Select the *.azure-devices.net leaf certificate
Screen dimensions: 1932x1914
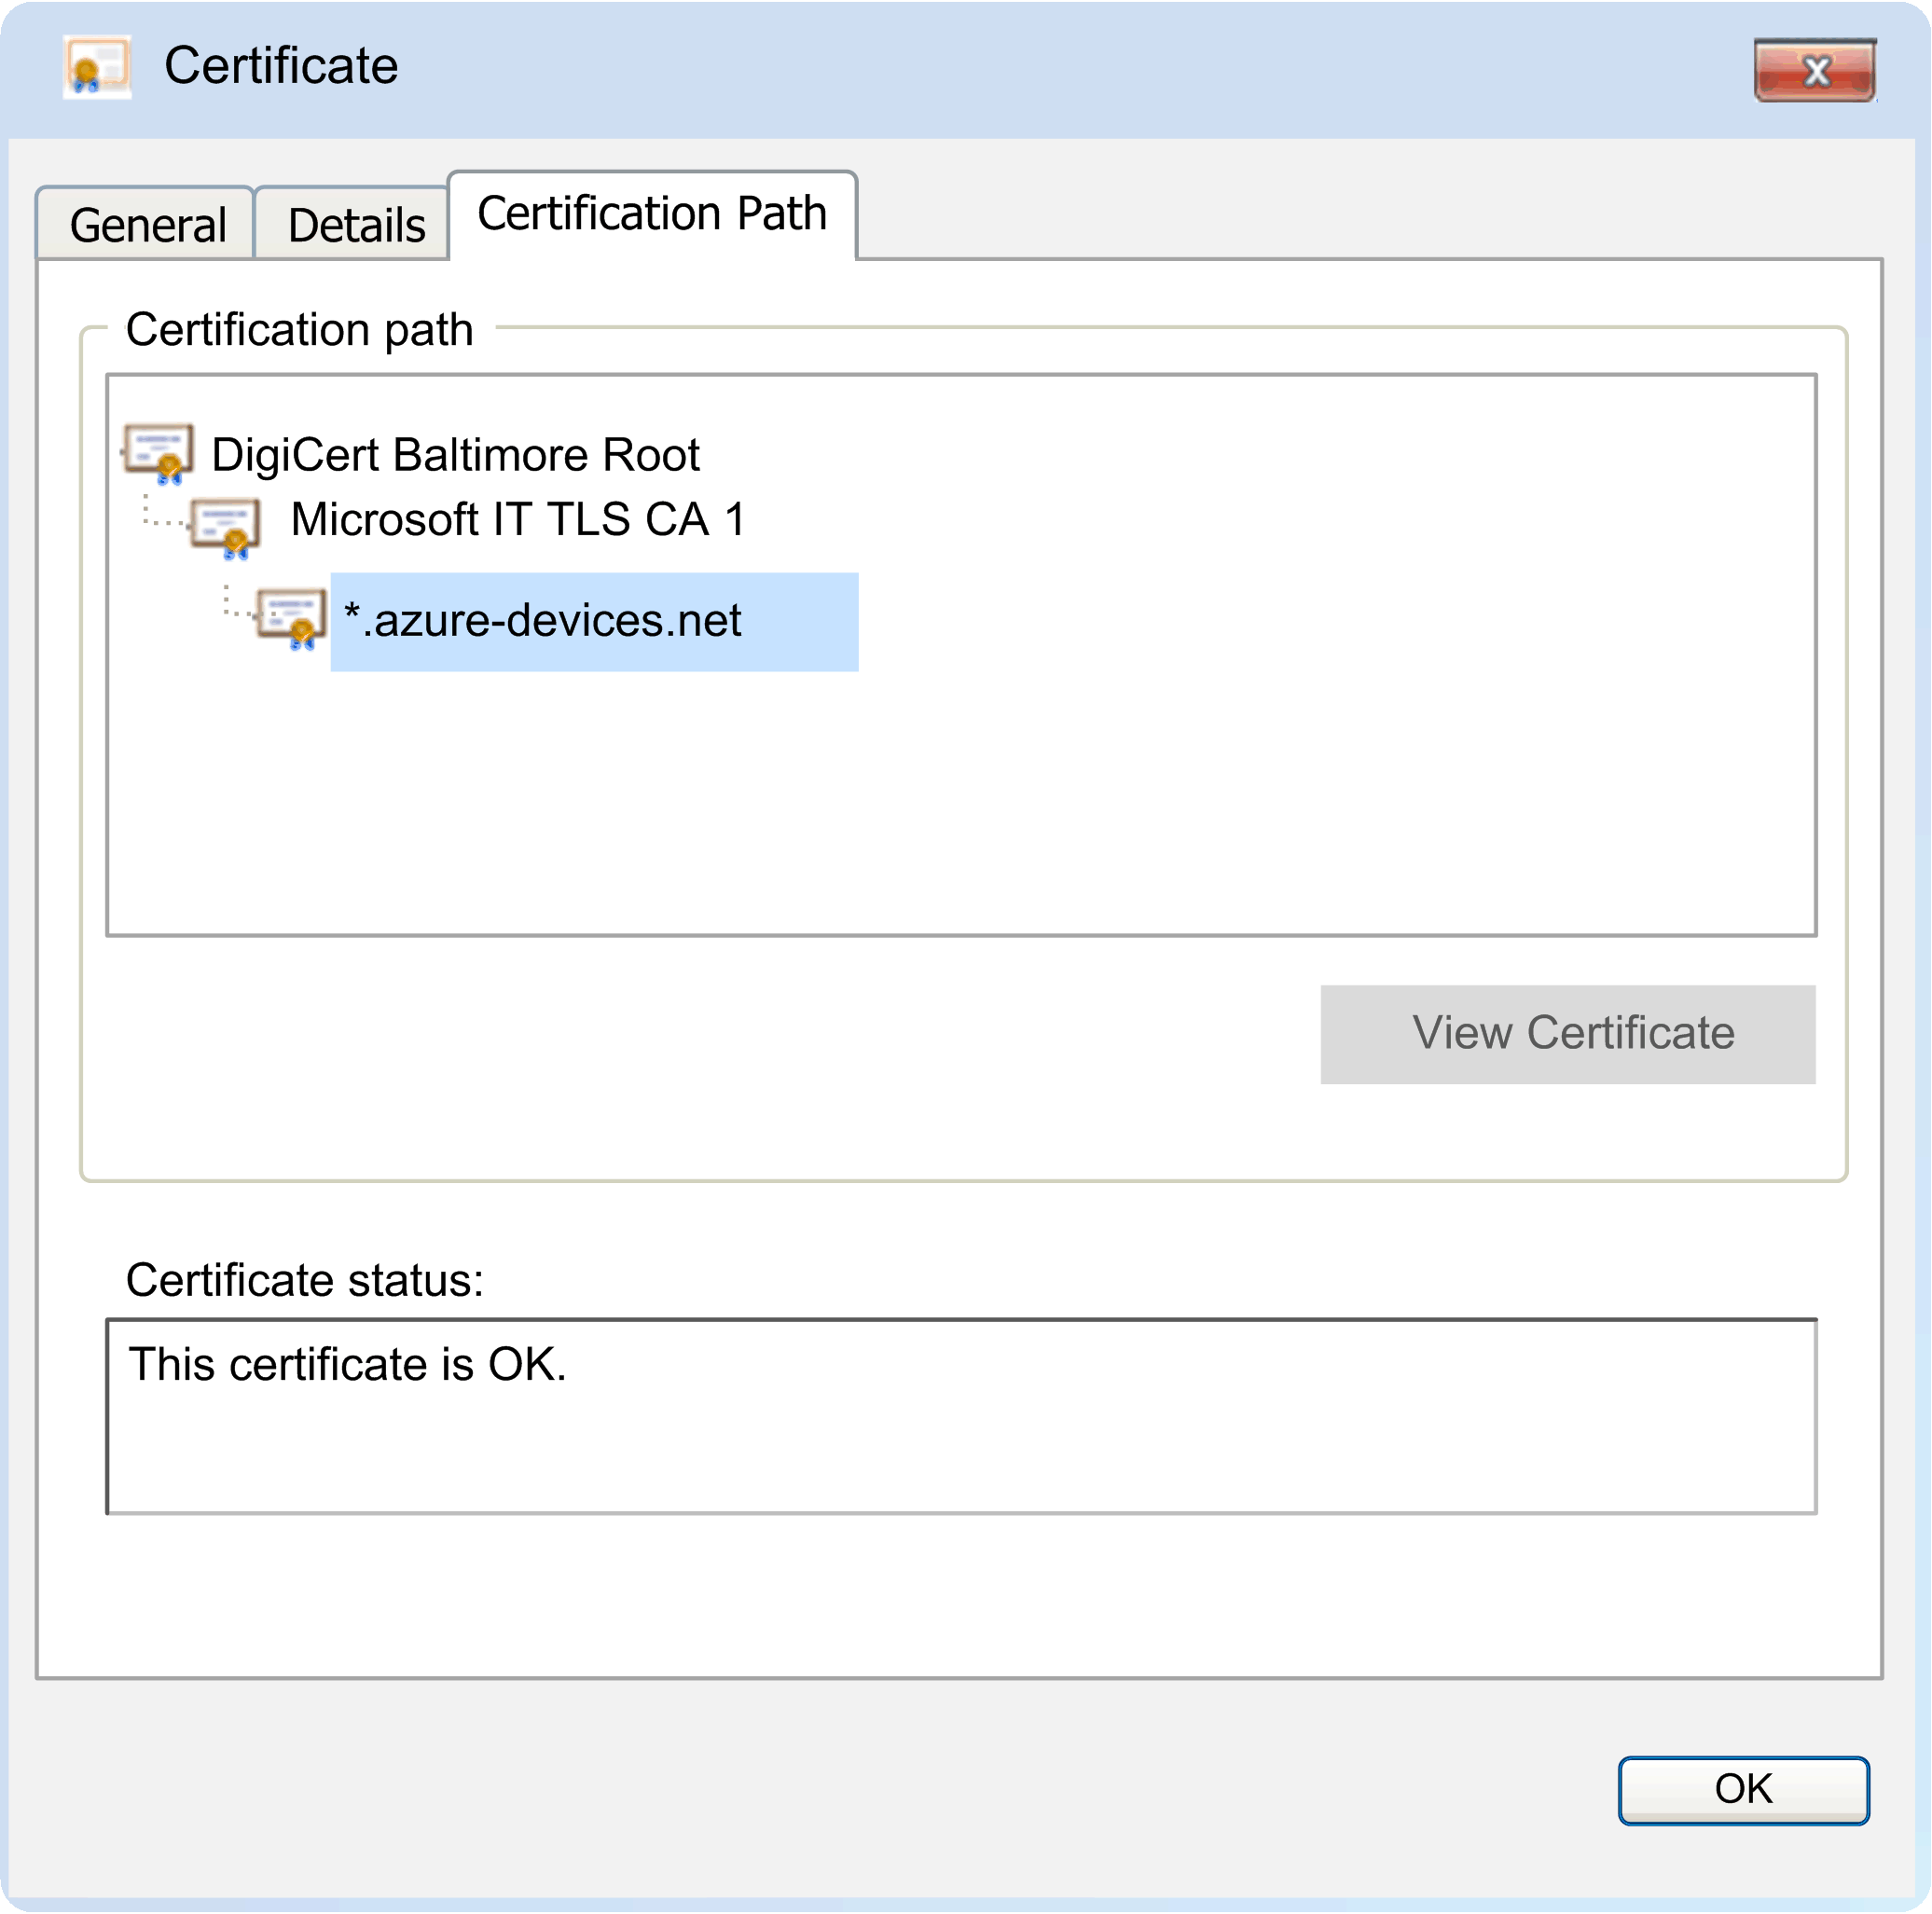click(x=594, y=622)
